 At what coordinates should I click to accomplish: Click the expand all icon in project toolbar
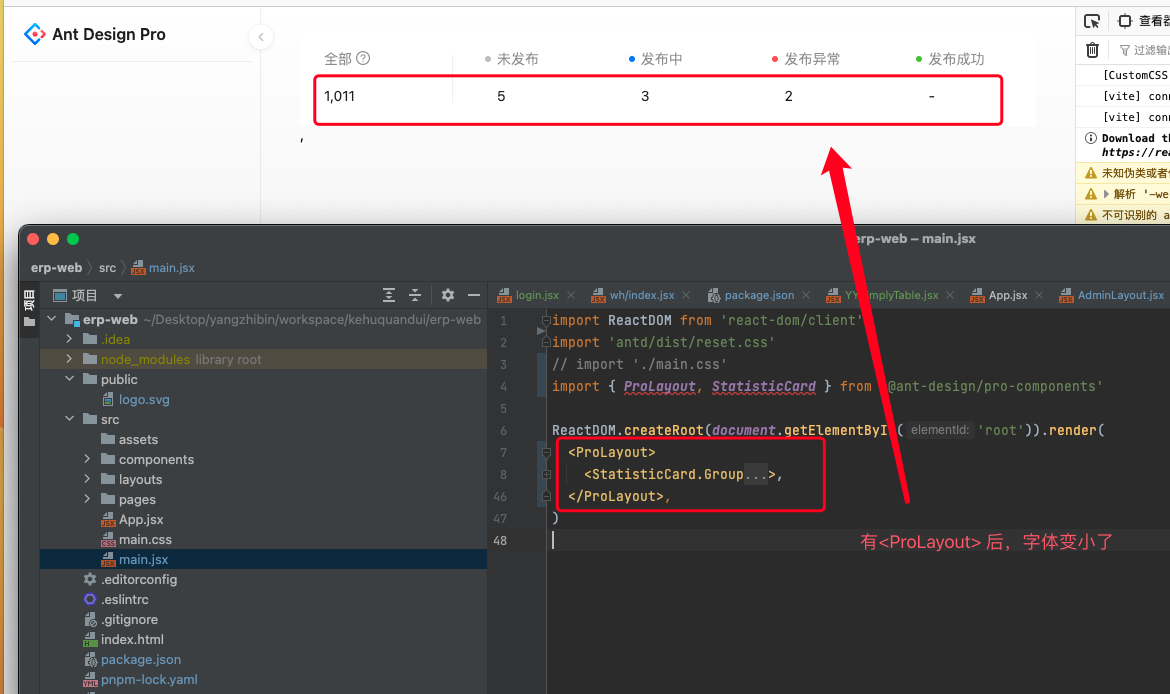(388, 295)
